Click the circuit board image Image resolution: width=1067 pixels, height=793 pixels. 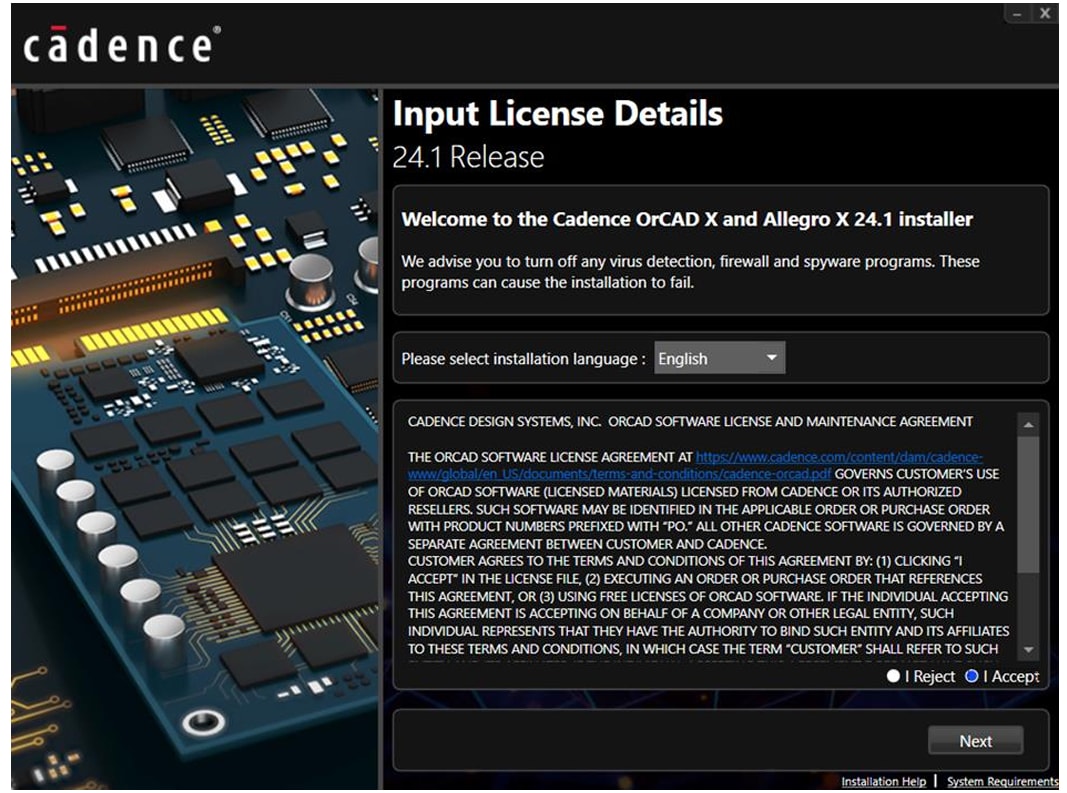[195, 439]
